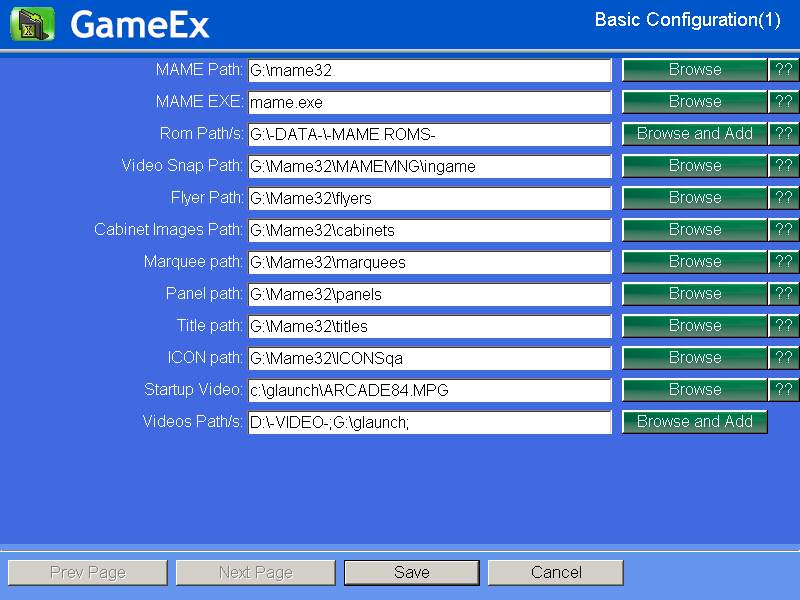Show '??' help for Title path
This screenshot has width=800, height=600.
click(x=783, y=326)
